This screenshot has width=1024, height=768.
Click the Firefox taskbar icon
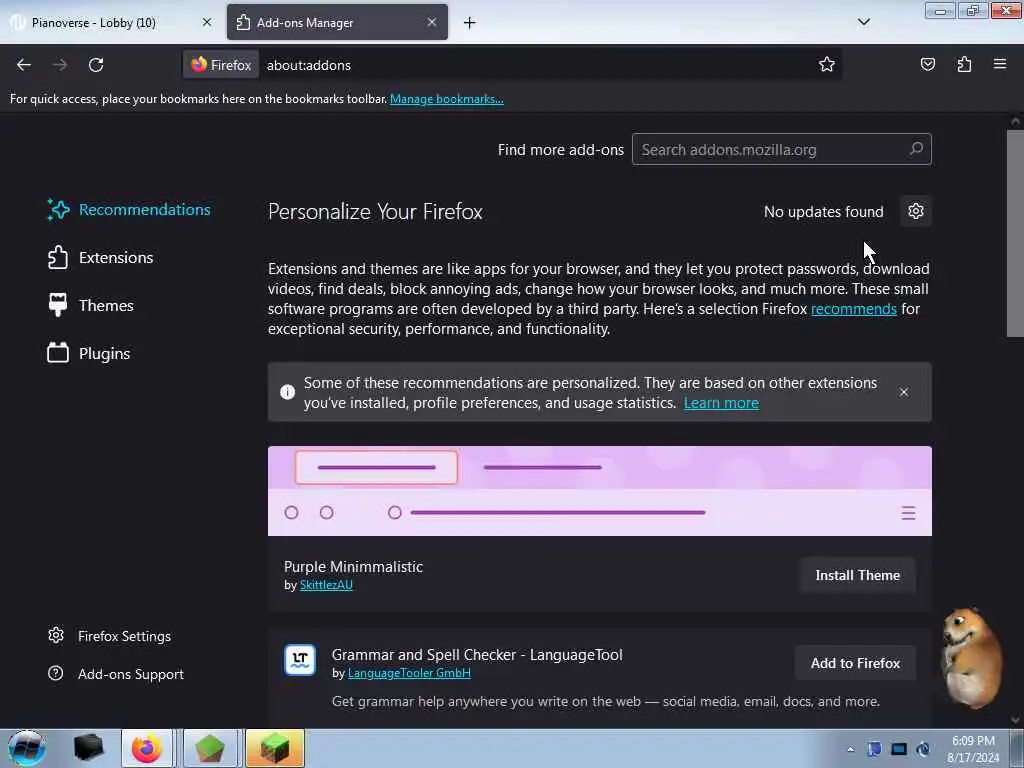coord(147,748)
